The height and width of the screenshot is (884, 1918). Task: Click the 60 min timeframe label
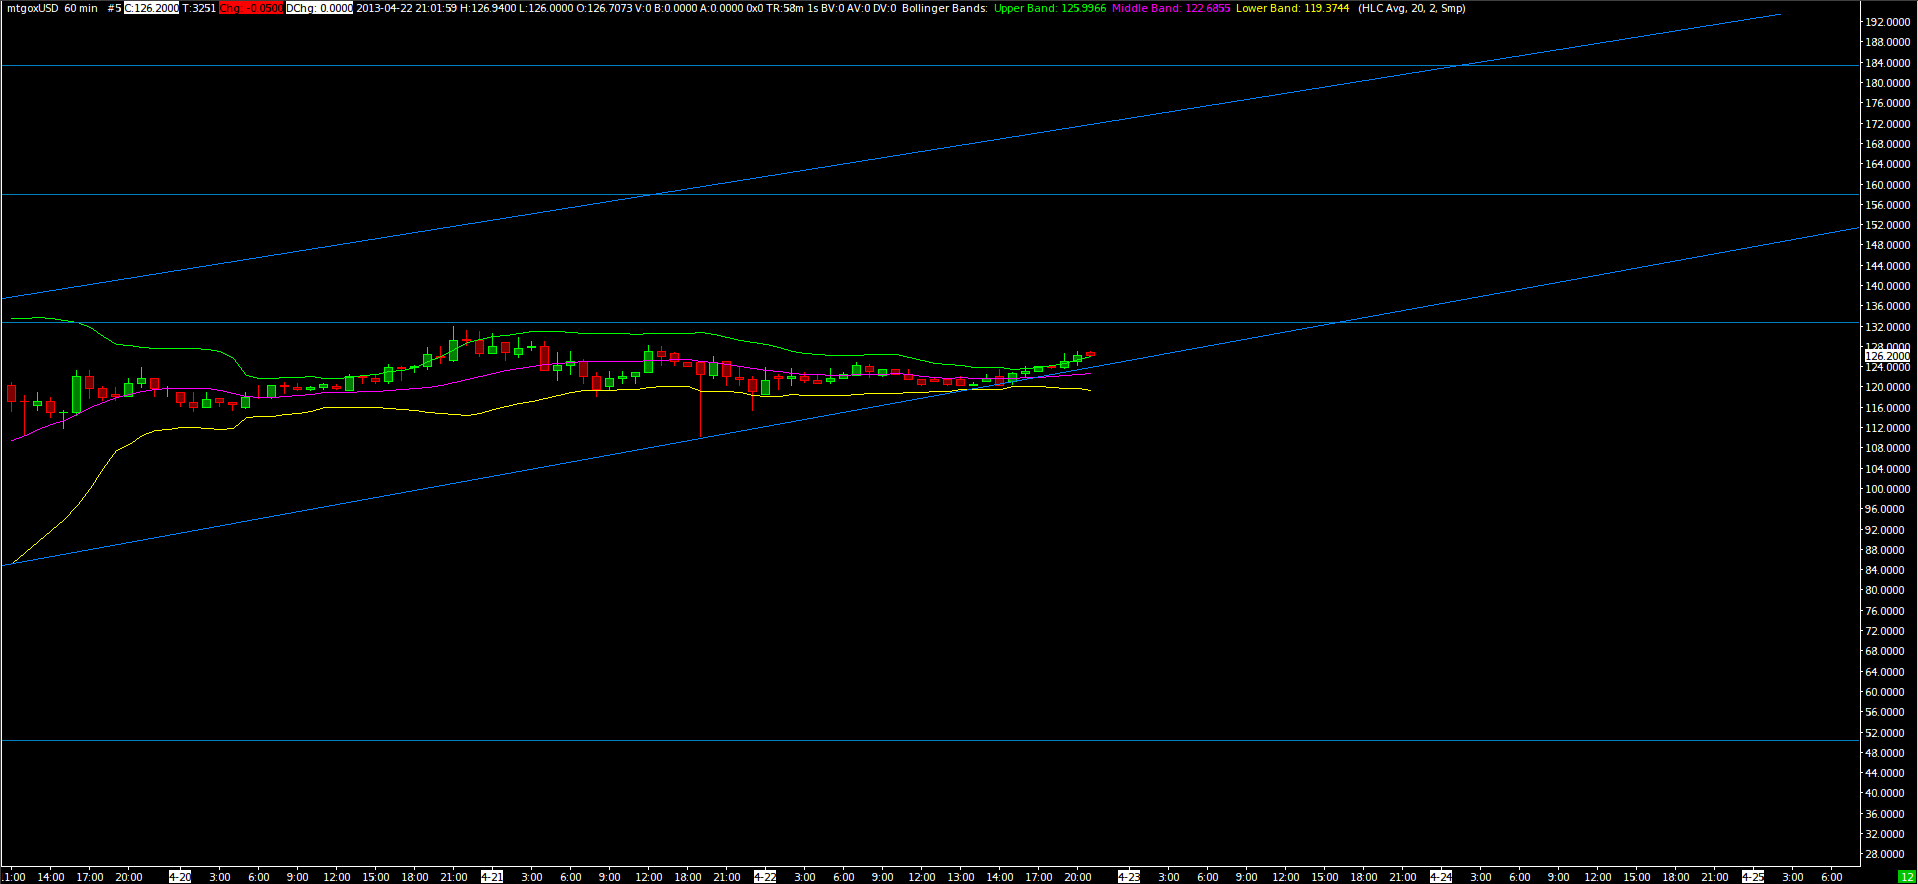(x=81, y=8)
